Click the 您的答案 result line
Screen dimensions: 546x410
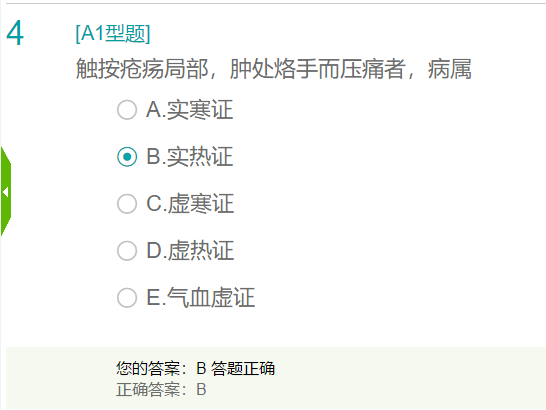click(195, 369)
